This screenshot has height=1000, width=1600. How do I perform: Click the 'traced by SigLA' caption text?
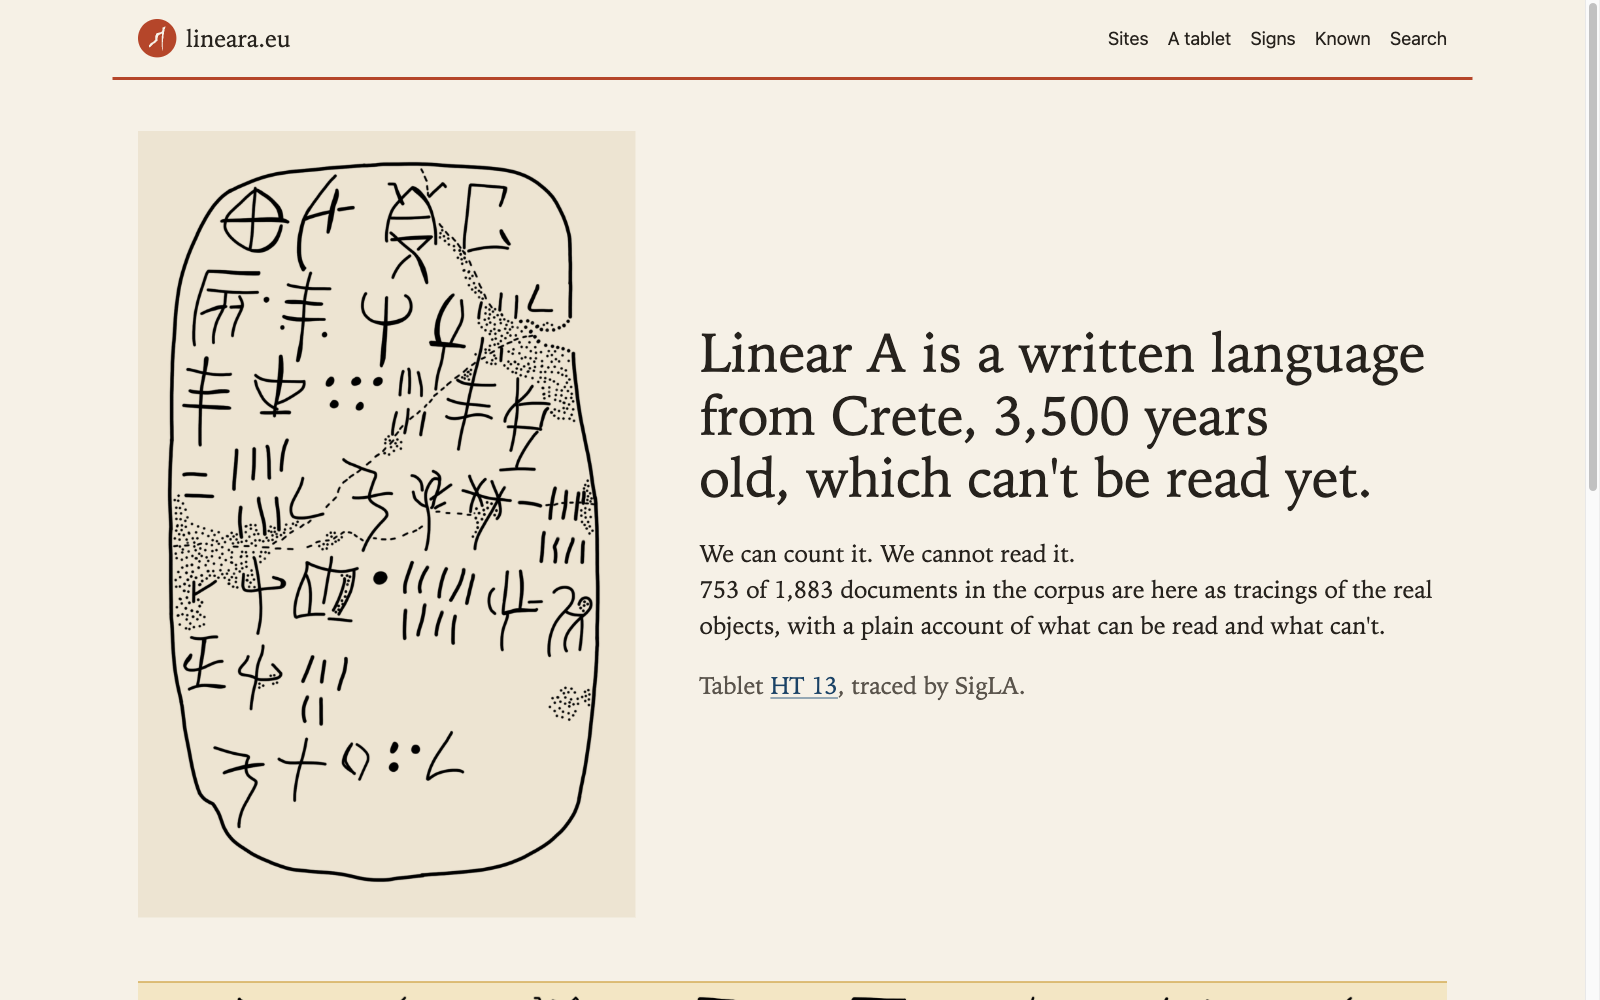(937, 686)
